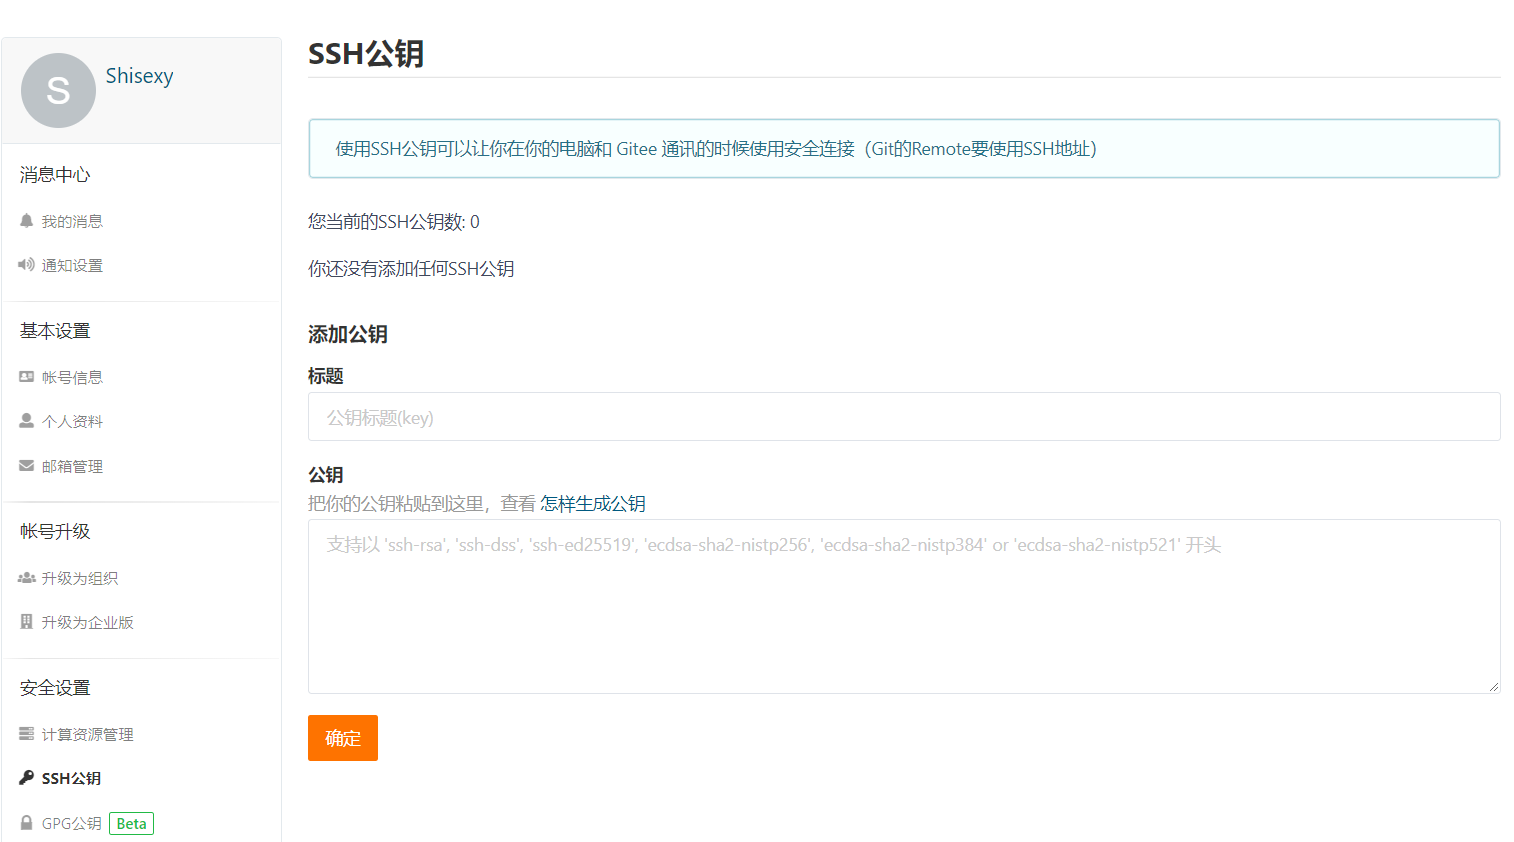The height and width of the screenshot is (842, 1514).
Task: Click the bold 公钥 field label
Action: (326, 475)
